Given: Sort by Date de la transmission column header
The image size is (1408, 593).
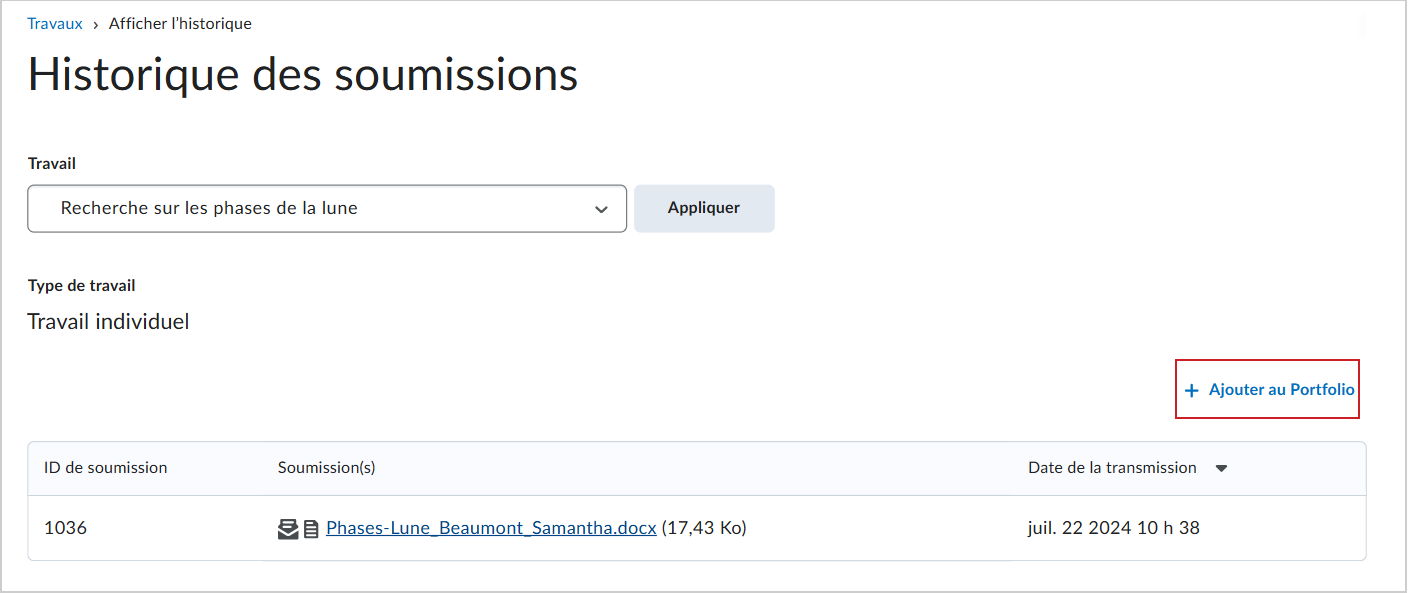Looking at the screenshot, I should [1112, 467].
